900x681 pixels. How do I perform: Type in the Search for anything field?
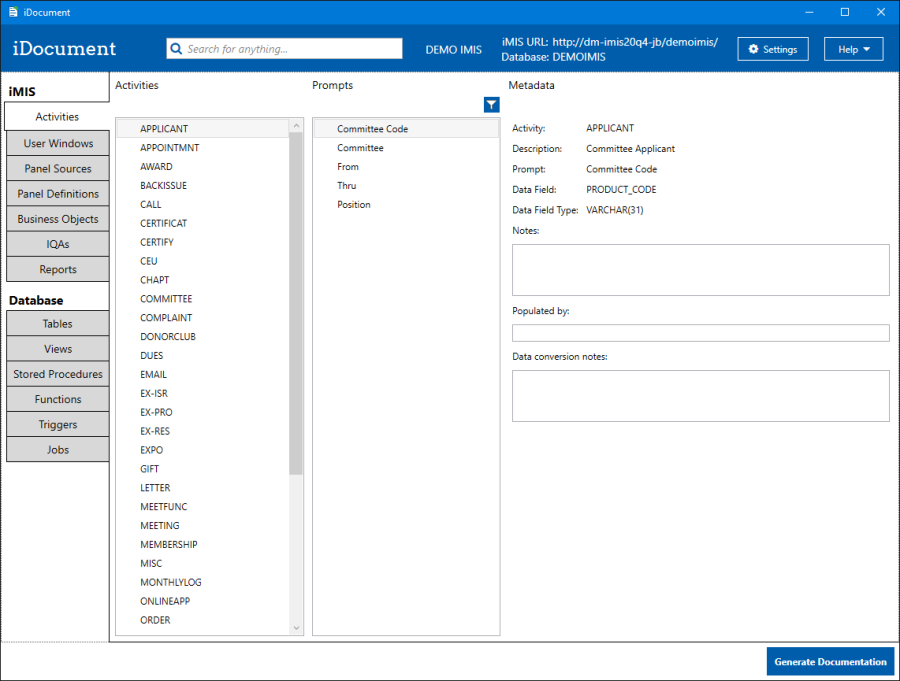coord(290,49)
